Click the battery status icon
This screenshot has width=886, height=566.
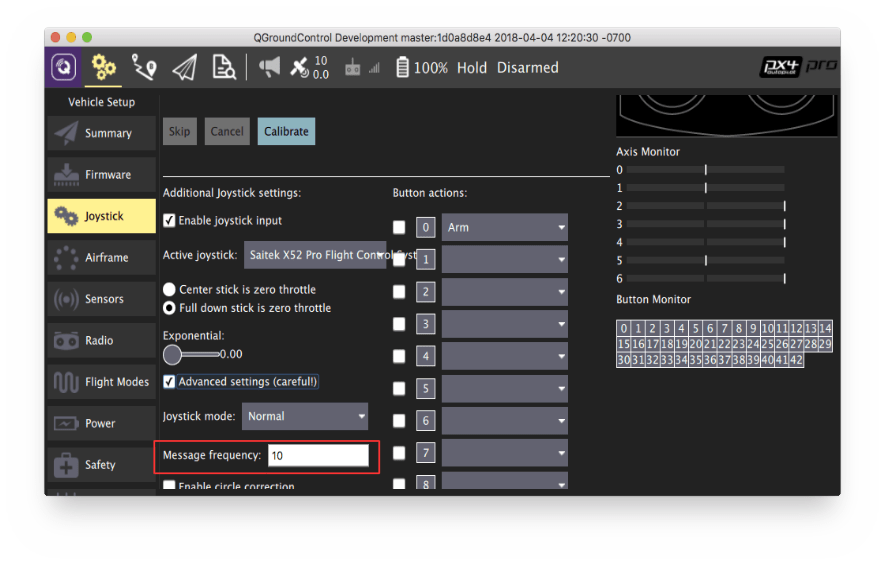pyautogui.click(x=402, y=67)
